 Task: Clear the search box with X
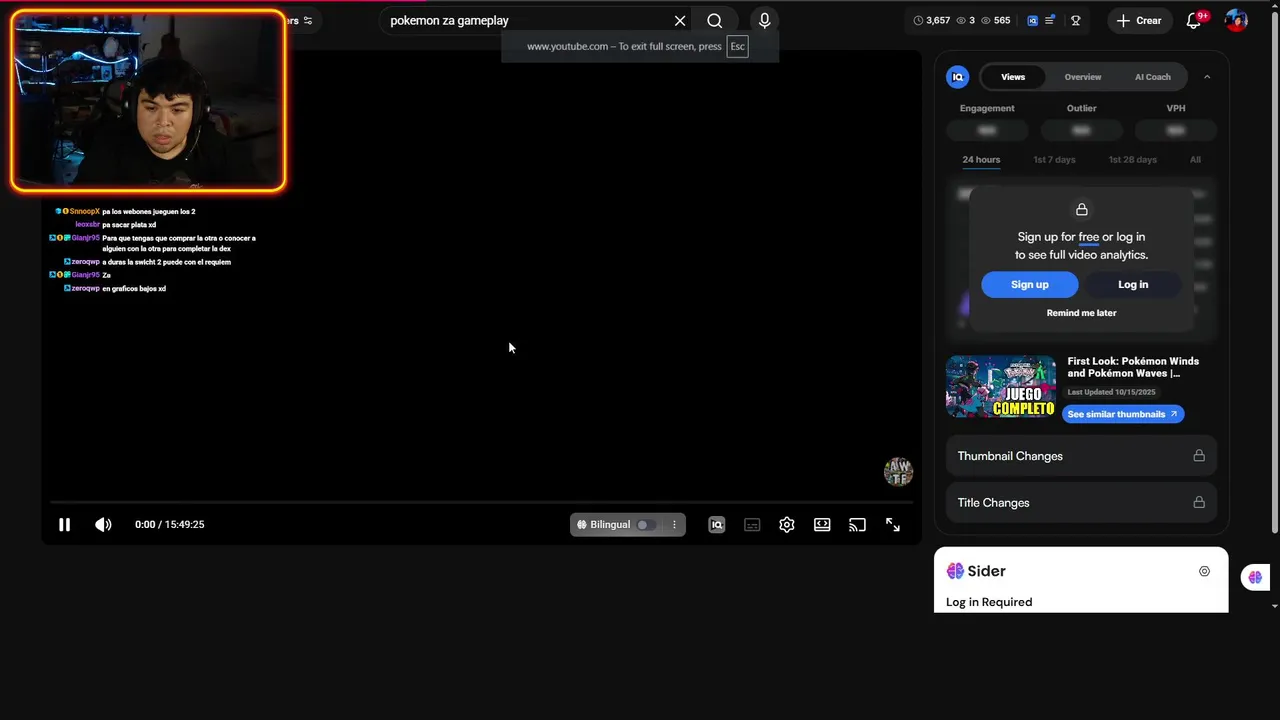[x=680, y=20]
